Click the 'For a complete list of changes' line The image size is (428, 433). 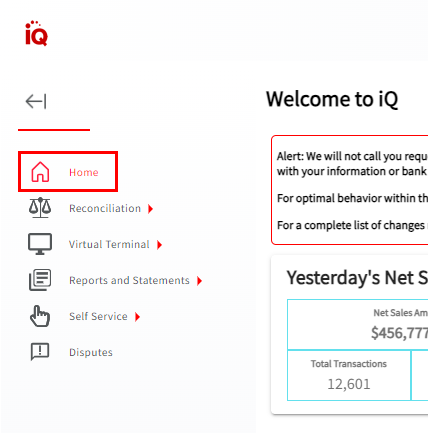pos(352,225)
